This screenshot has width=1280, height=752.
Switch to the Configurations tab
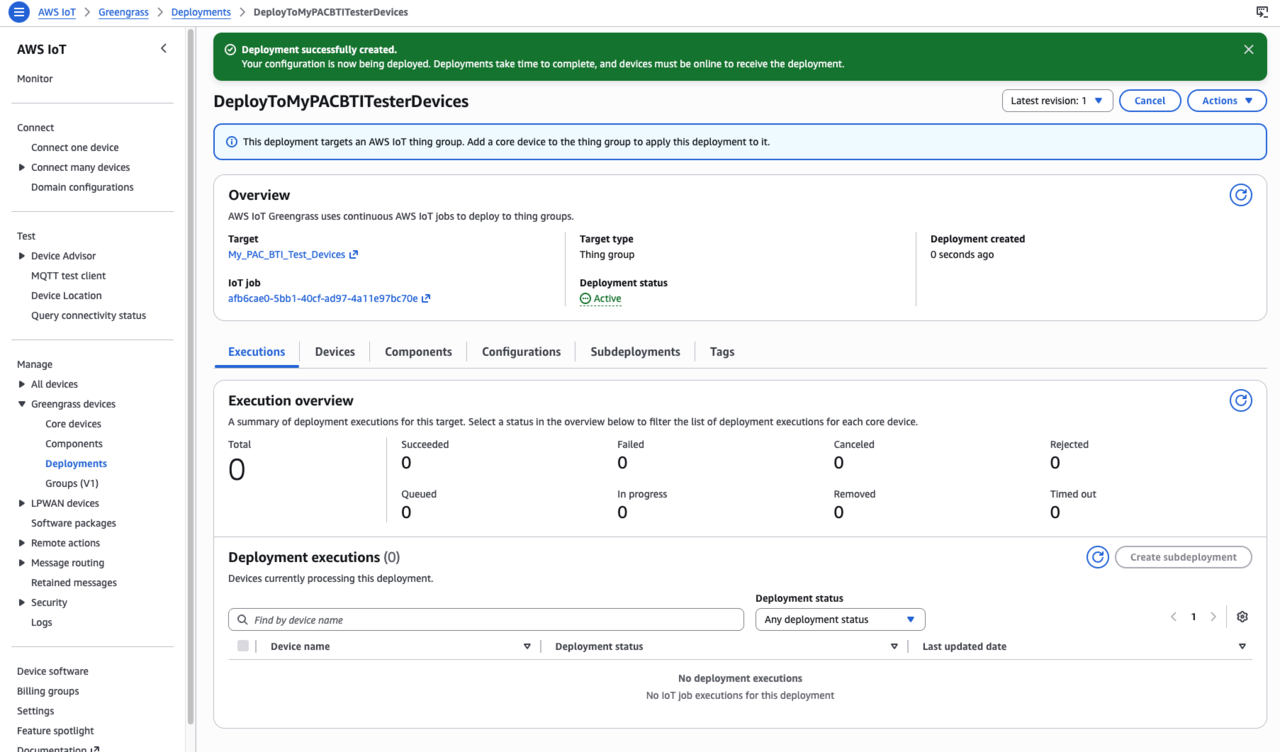pos(521,352)
